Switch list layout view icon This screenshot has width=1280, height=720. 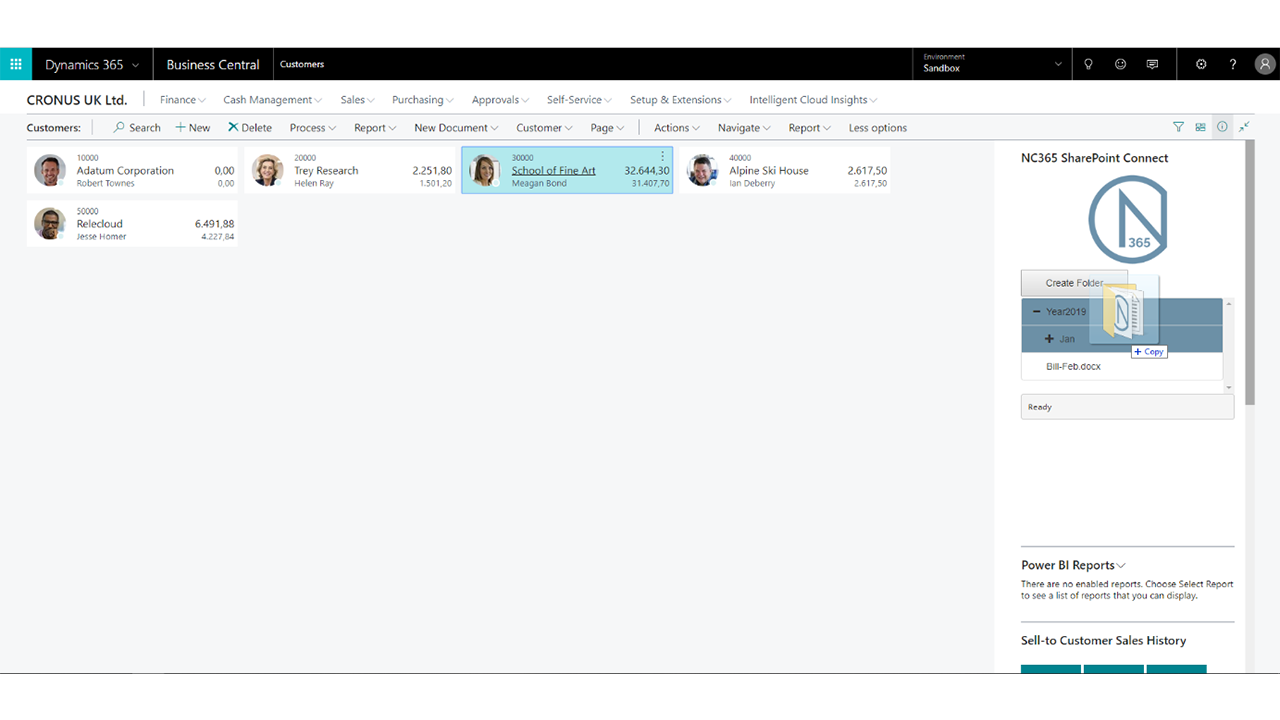click(x=1200, y=127)
